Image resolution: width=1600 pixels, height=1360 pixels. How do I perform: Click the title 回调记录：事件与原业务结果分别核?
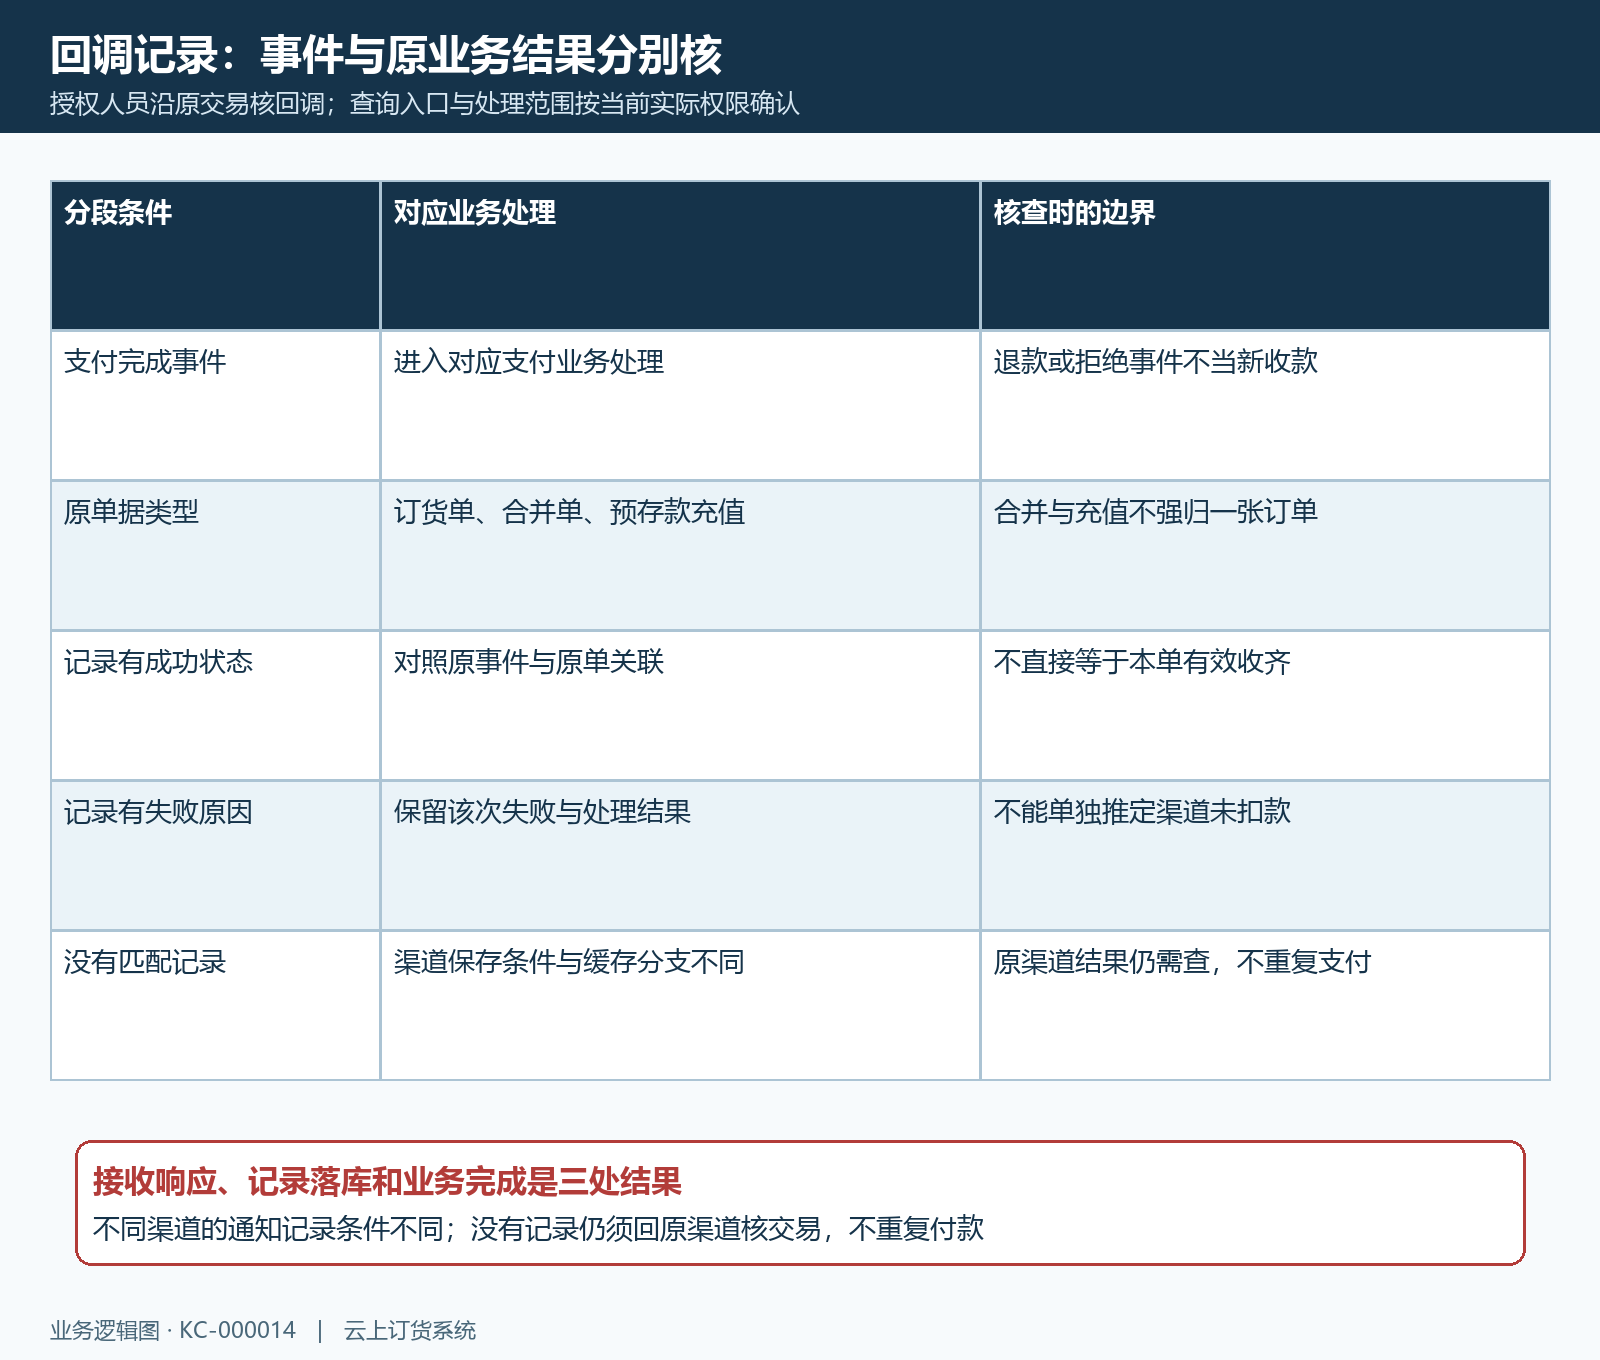pos(386,55)
